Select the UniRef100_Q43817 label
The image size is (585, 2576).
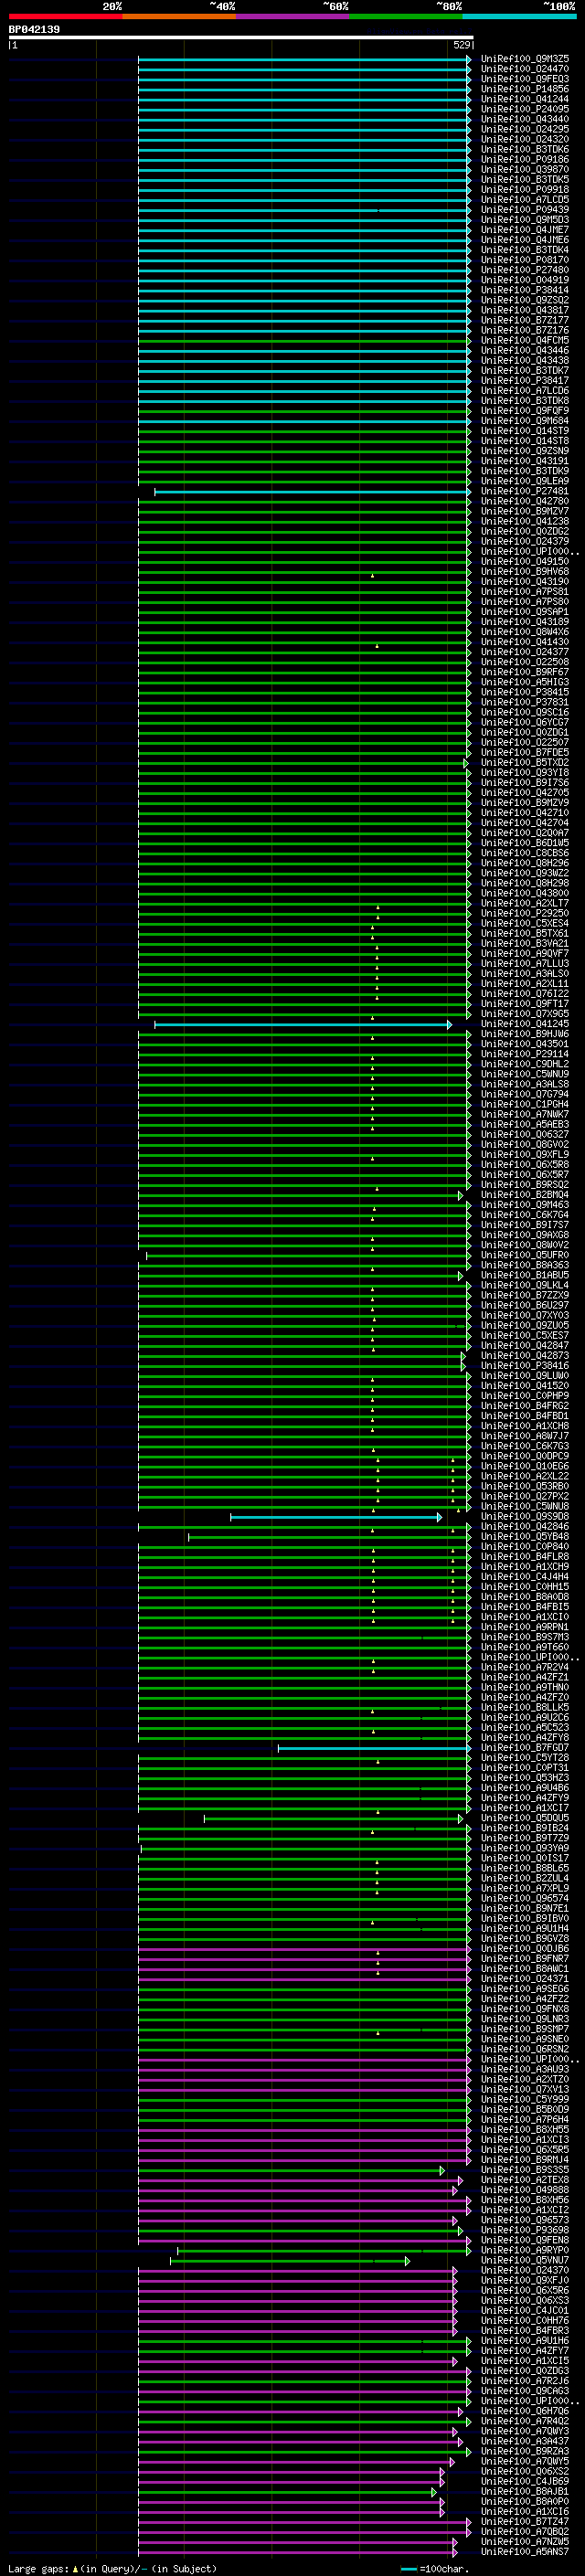[x=525, y=310]
